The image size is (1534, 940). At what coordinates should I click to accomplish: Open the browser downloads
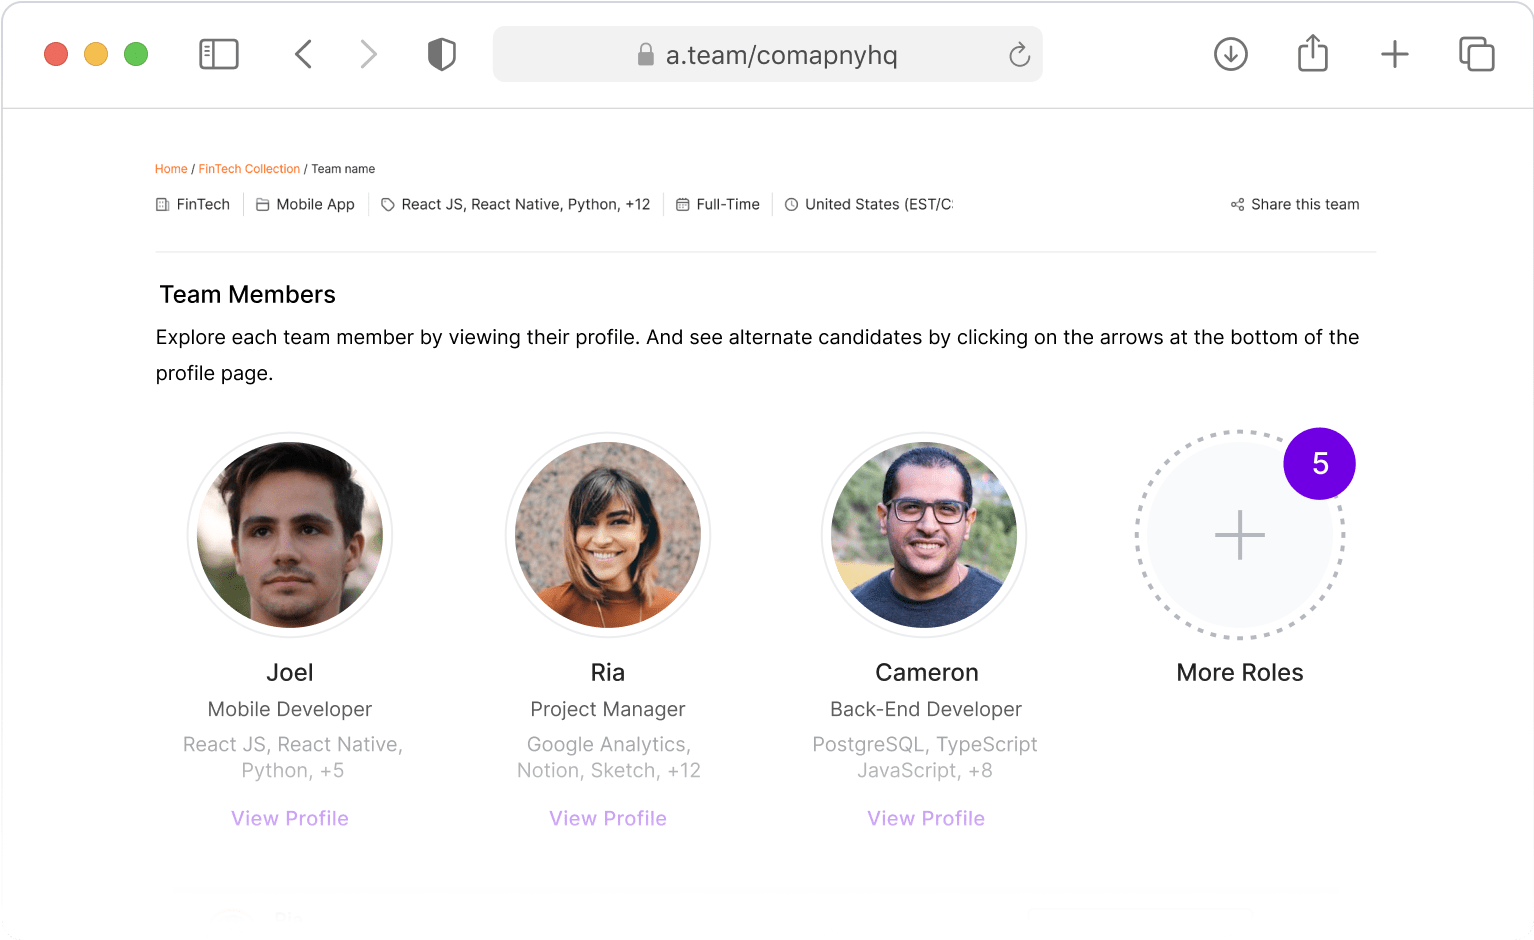tap(1230, 54)
